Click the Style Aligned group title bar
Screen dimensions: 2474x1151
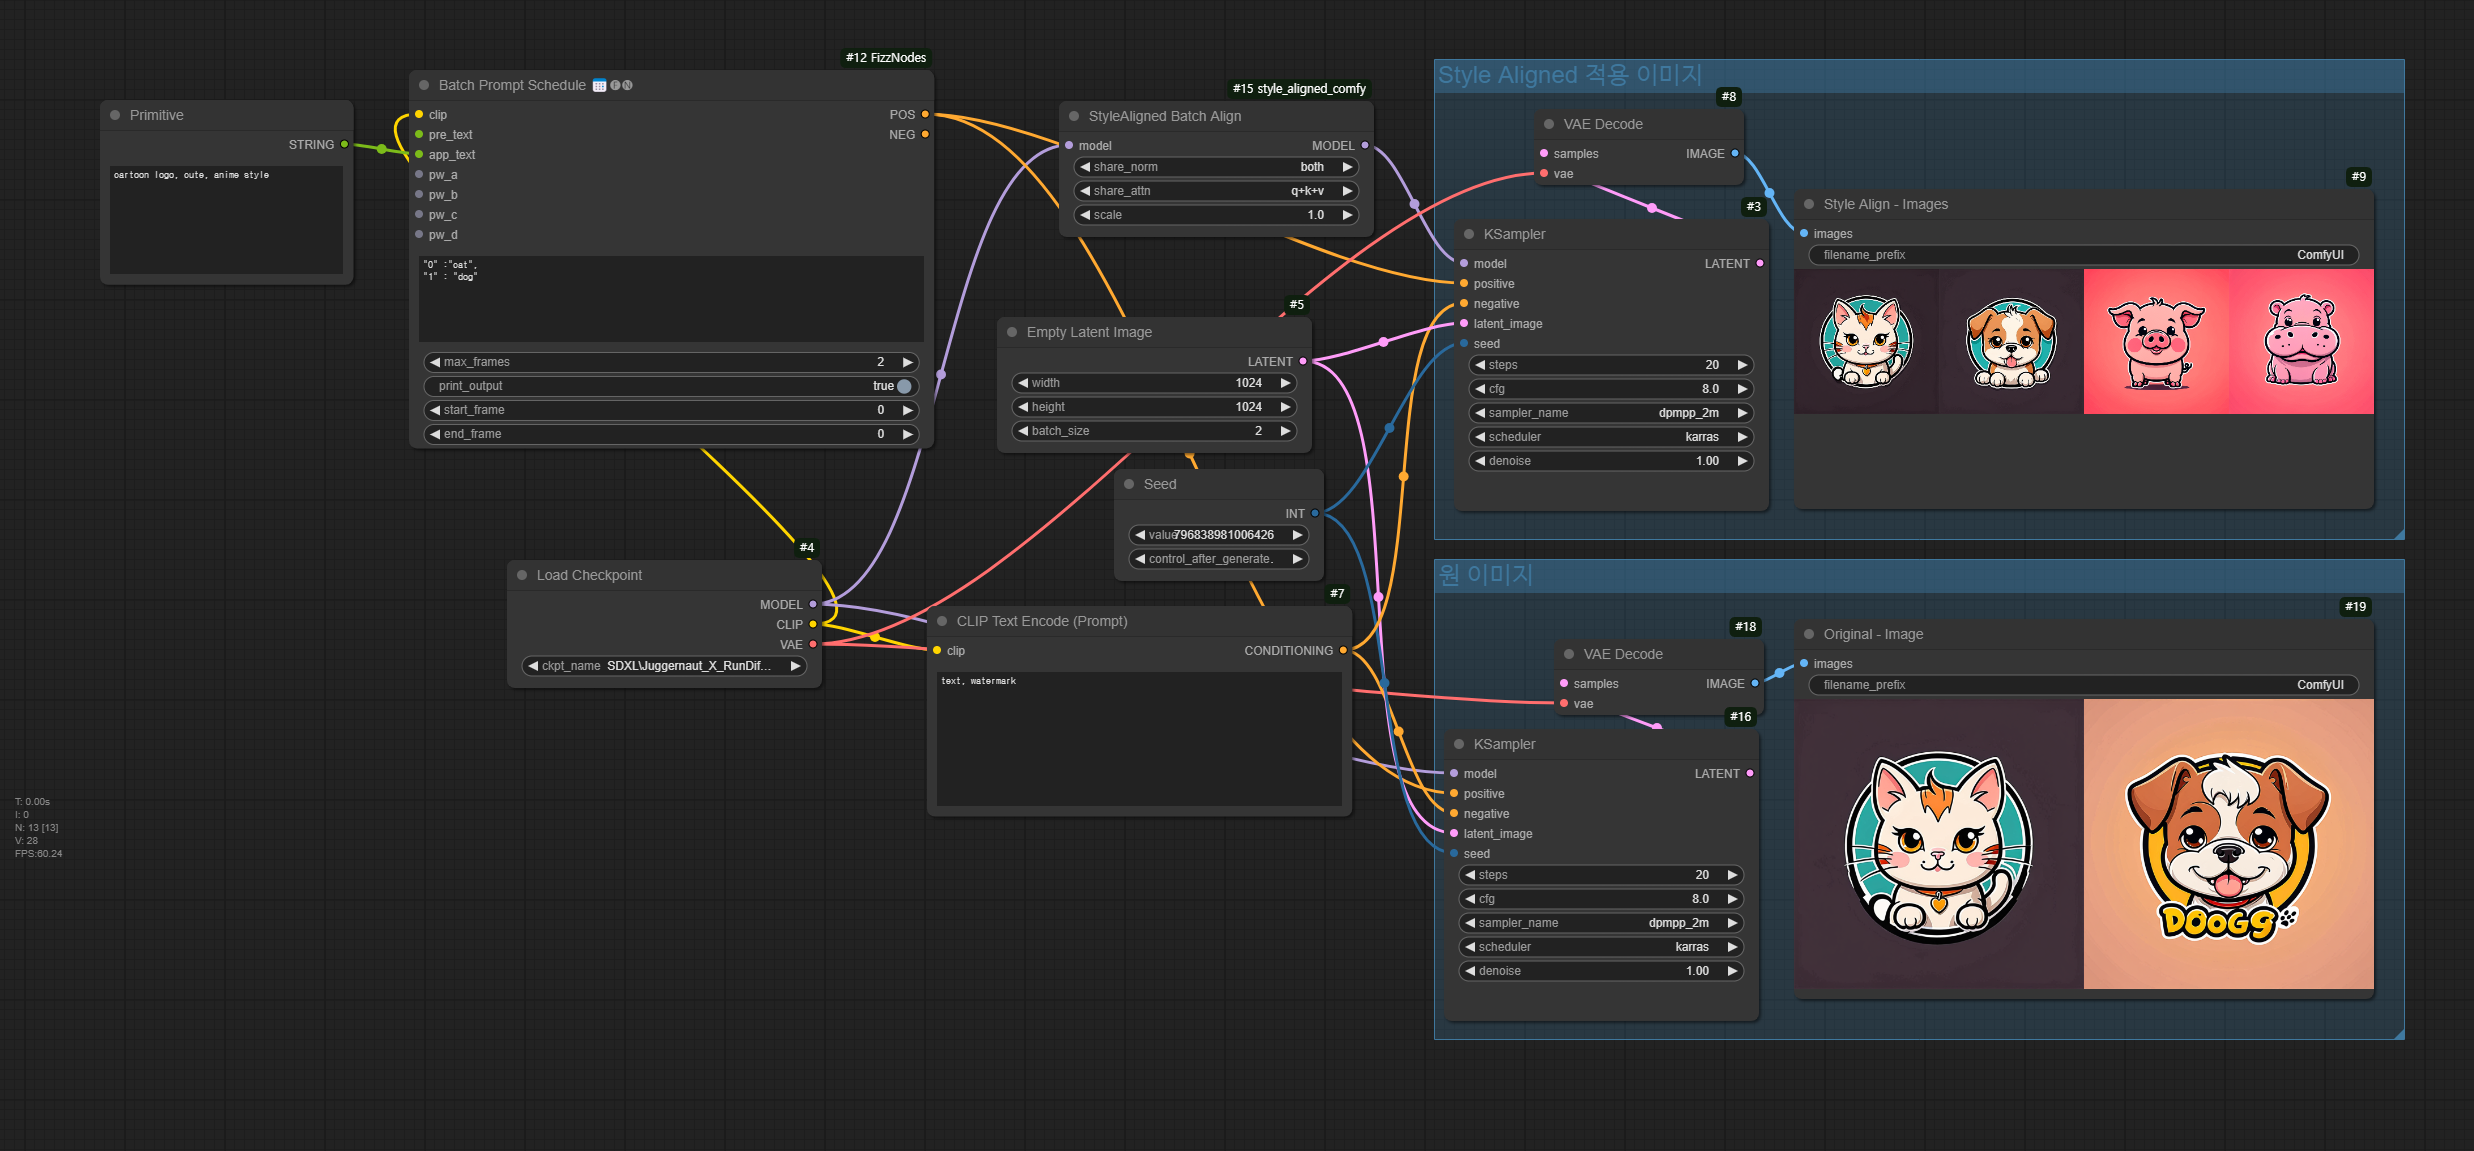[x=1569, y=75]
